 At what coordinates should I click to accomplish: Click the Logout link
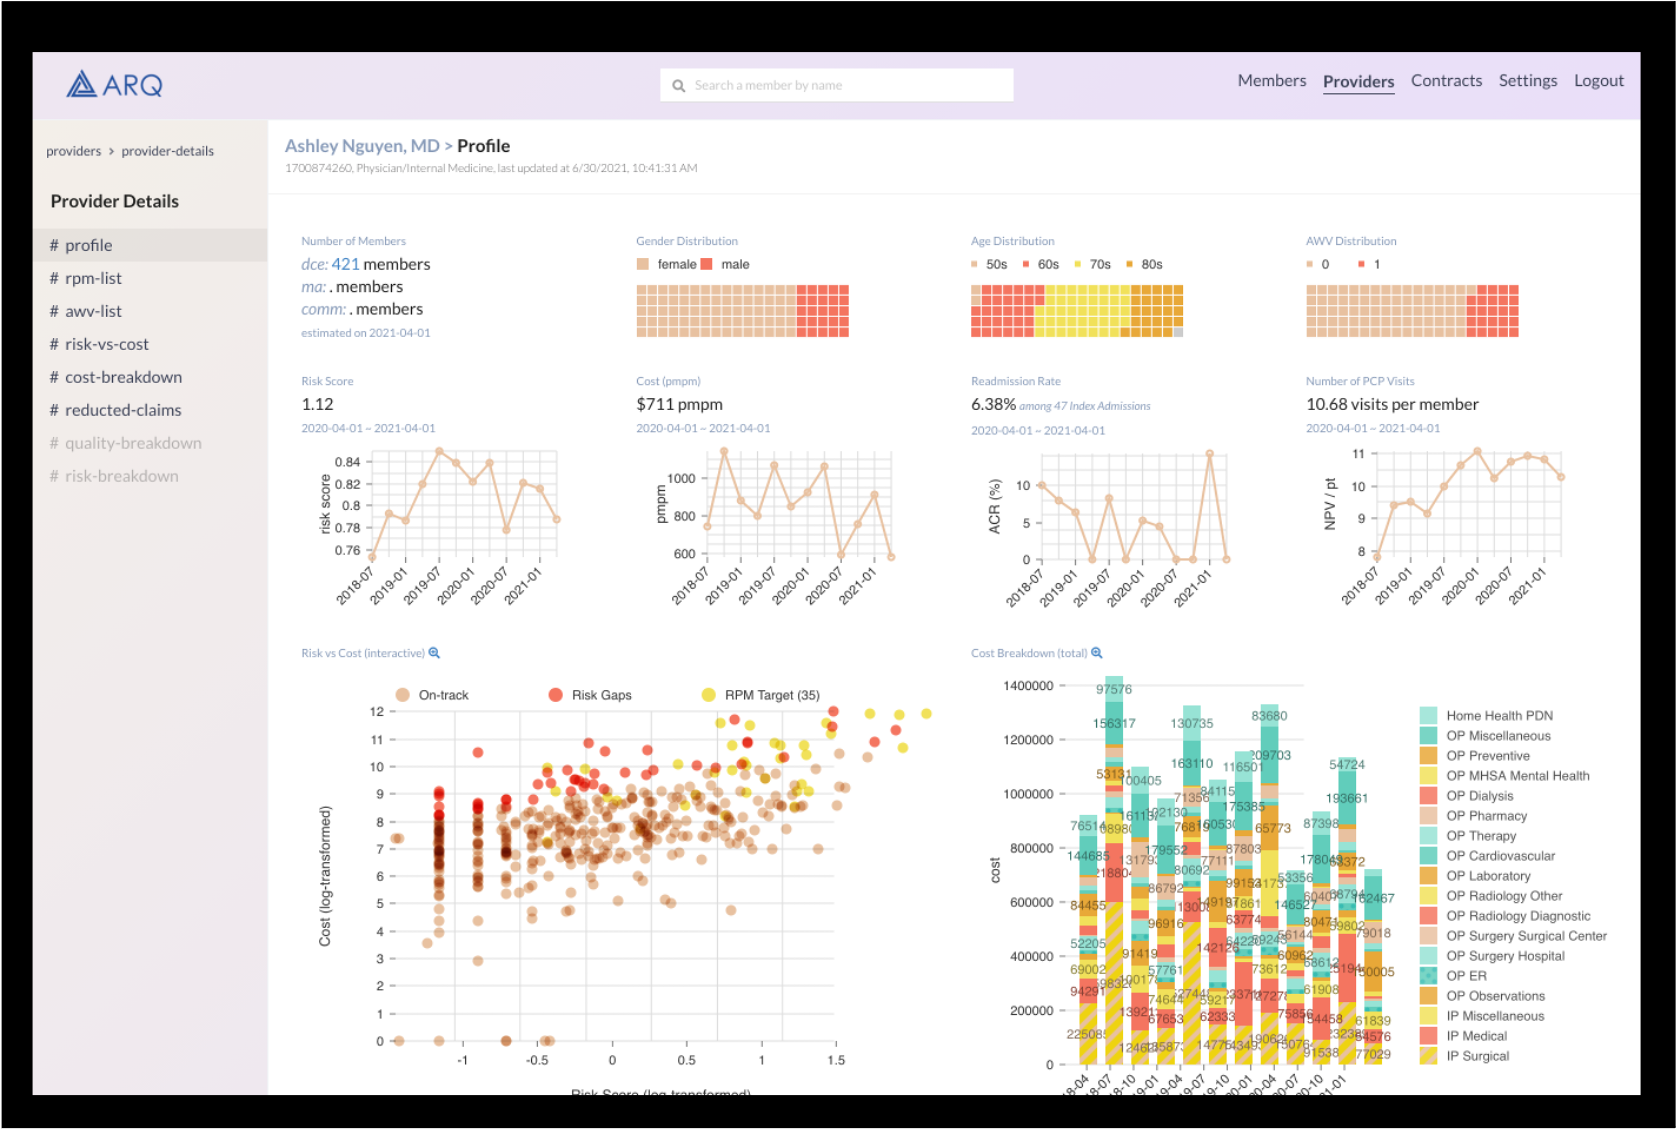tap(1598, 81)
